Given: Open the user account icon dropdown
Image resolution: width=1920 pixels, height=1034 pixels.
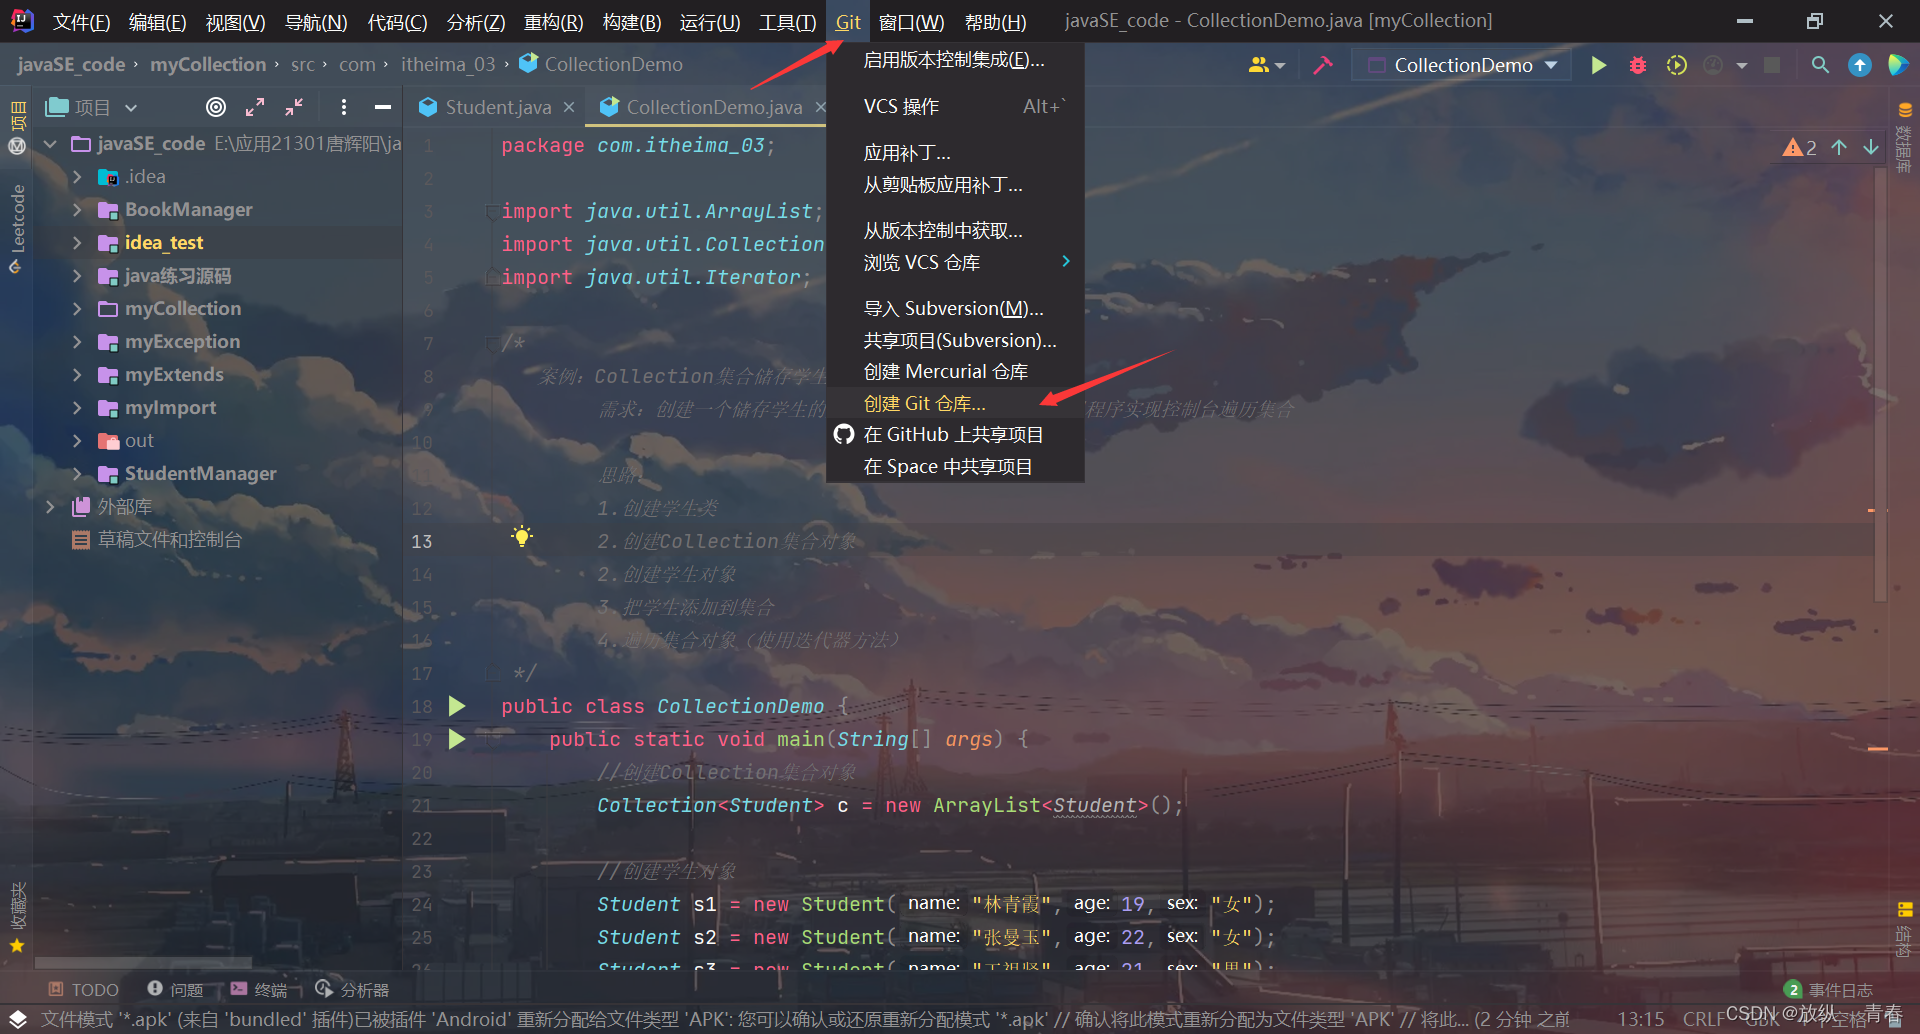Looking at the screenshot, I should 1266,65.
